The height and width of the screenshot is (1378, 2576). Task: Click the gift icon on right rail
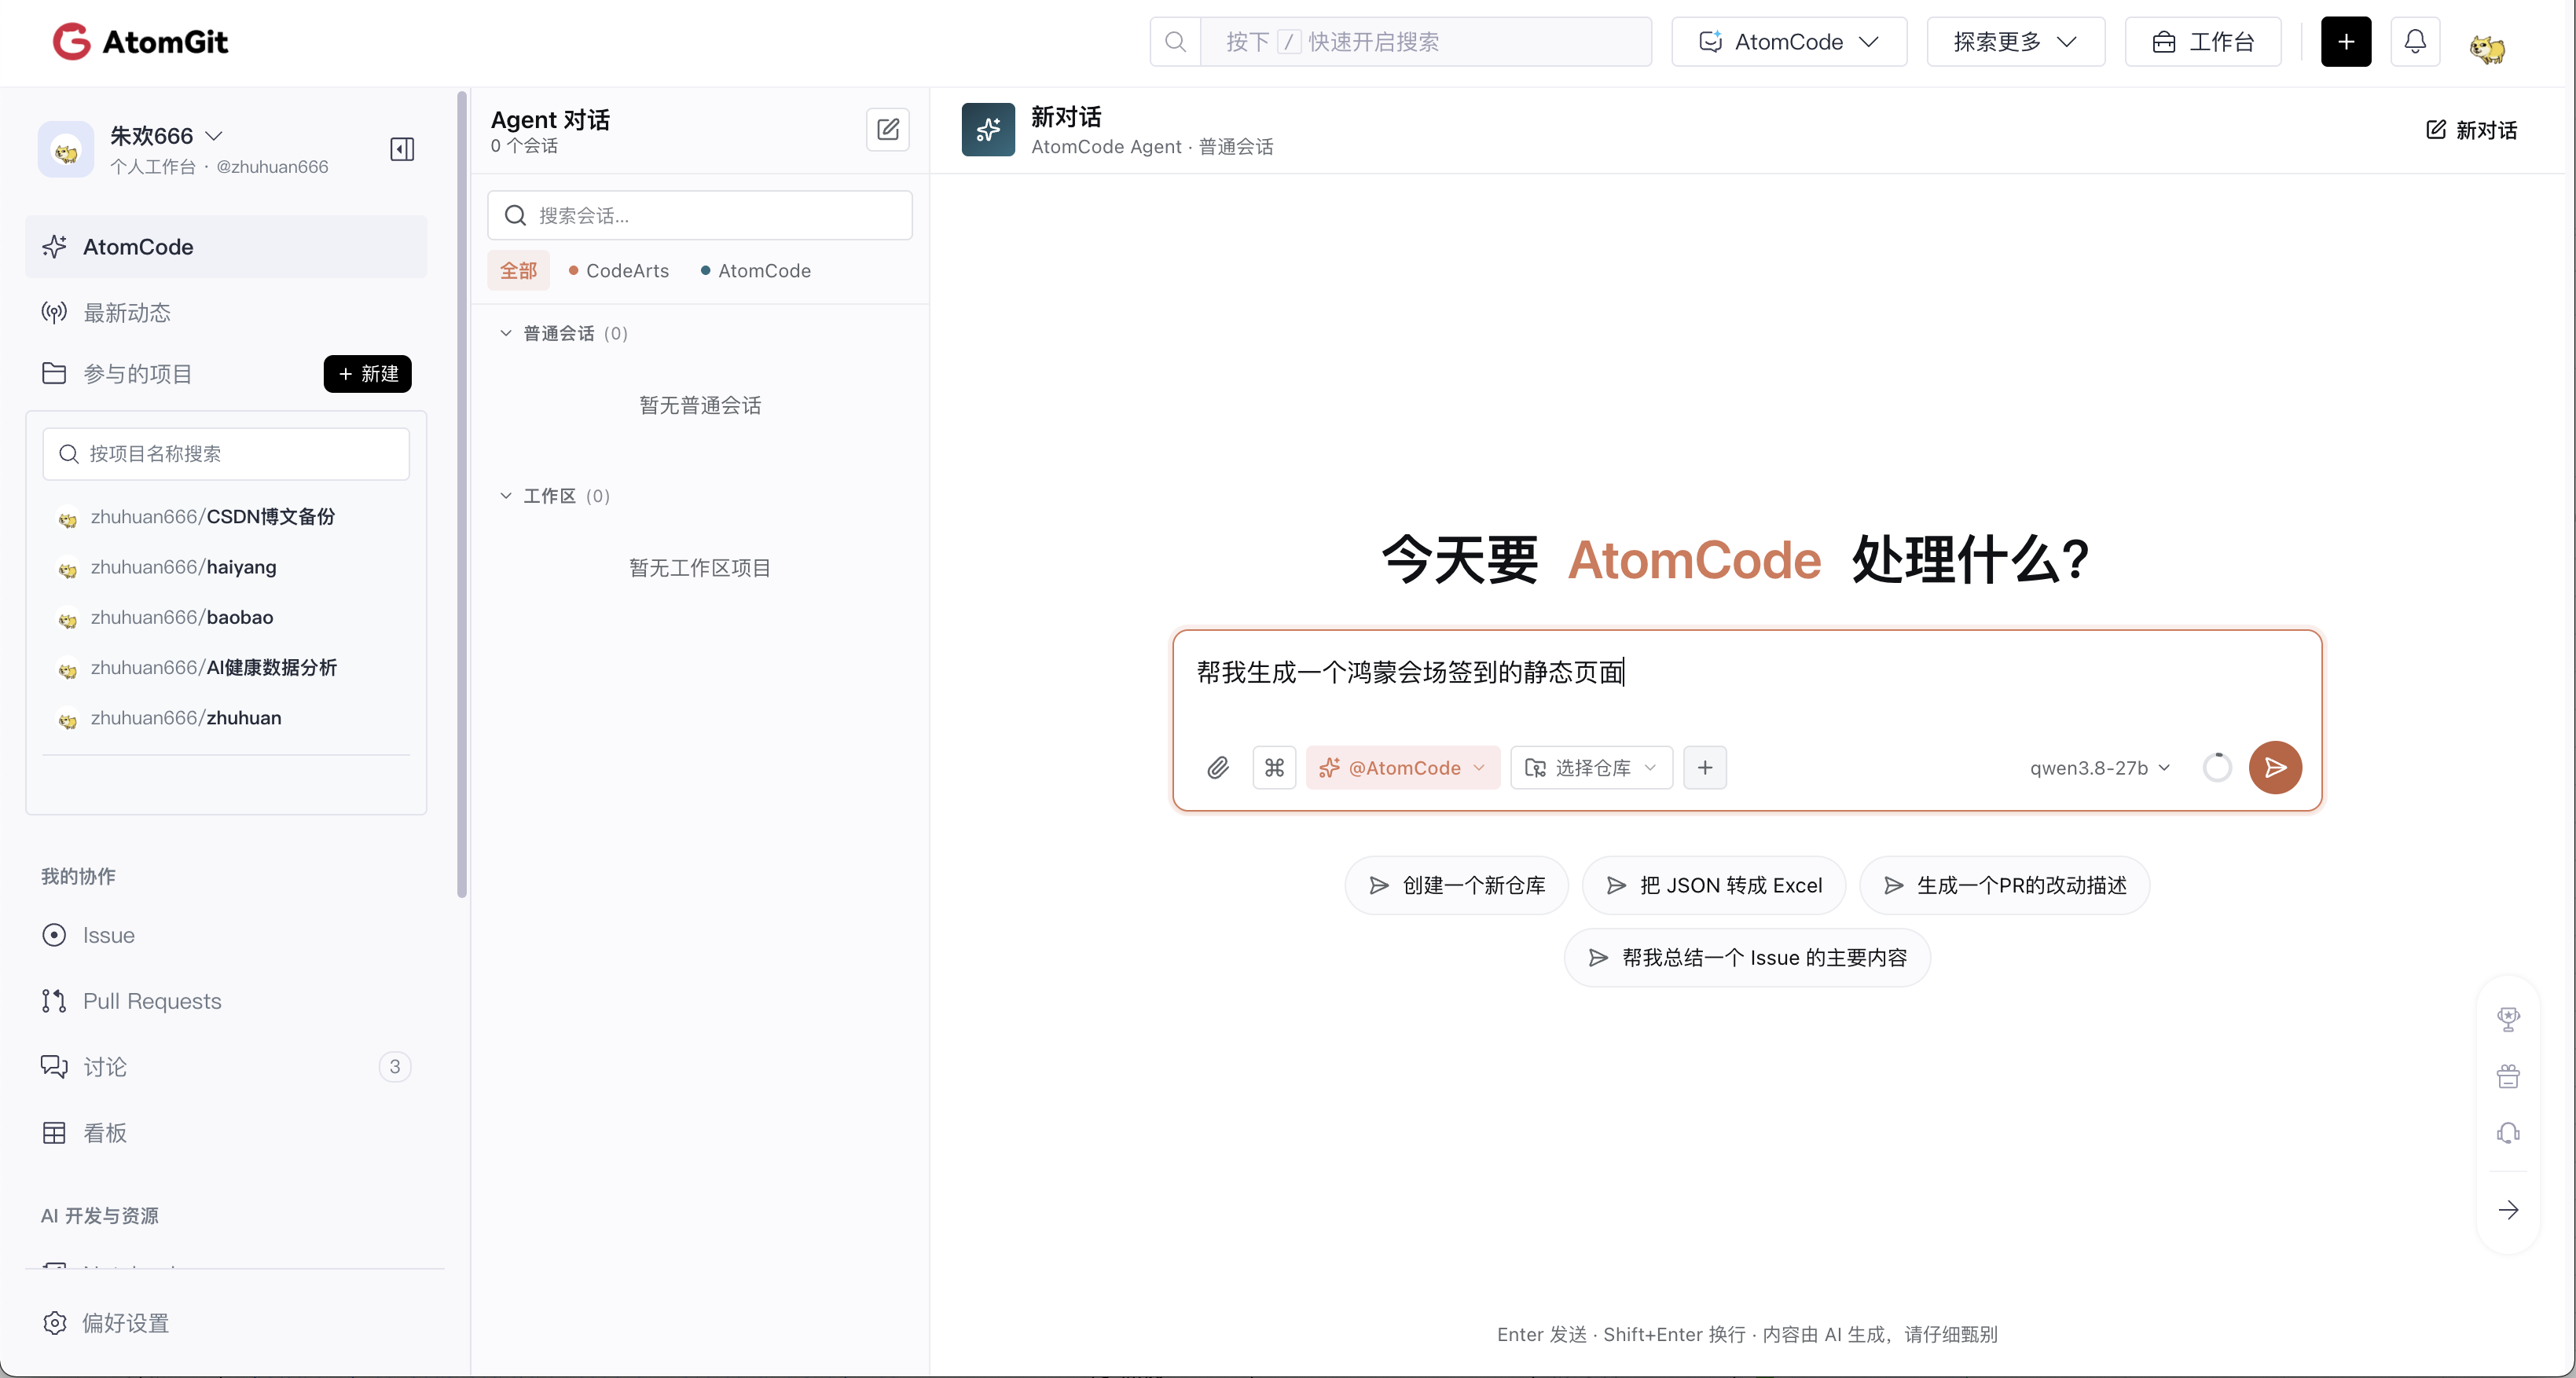pos(2508,1076)
